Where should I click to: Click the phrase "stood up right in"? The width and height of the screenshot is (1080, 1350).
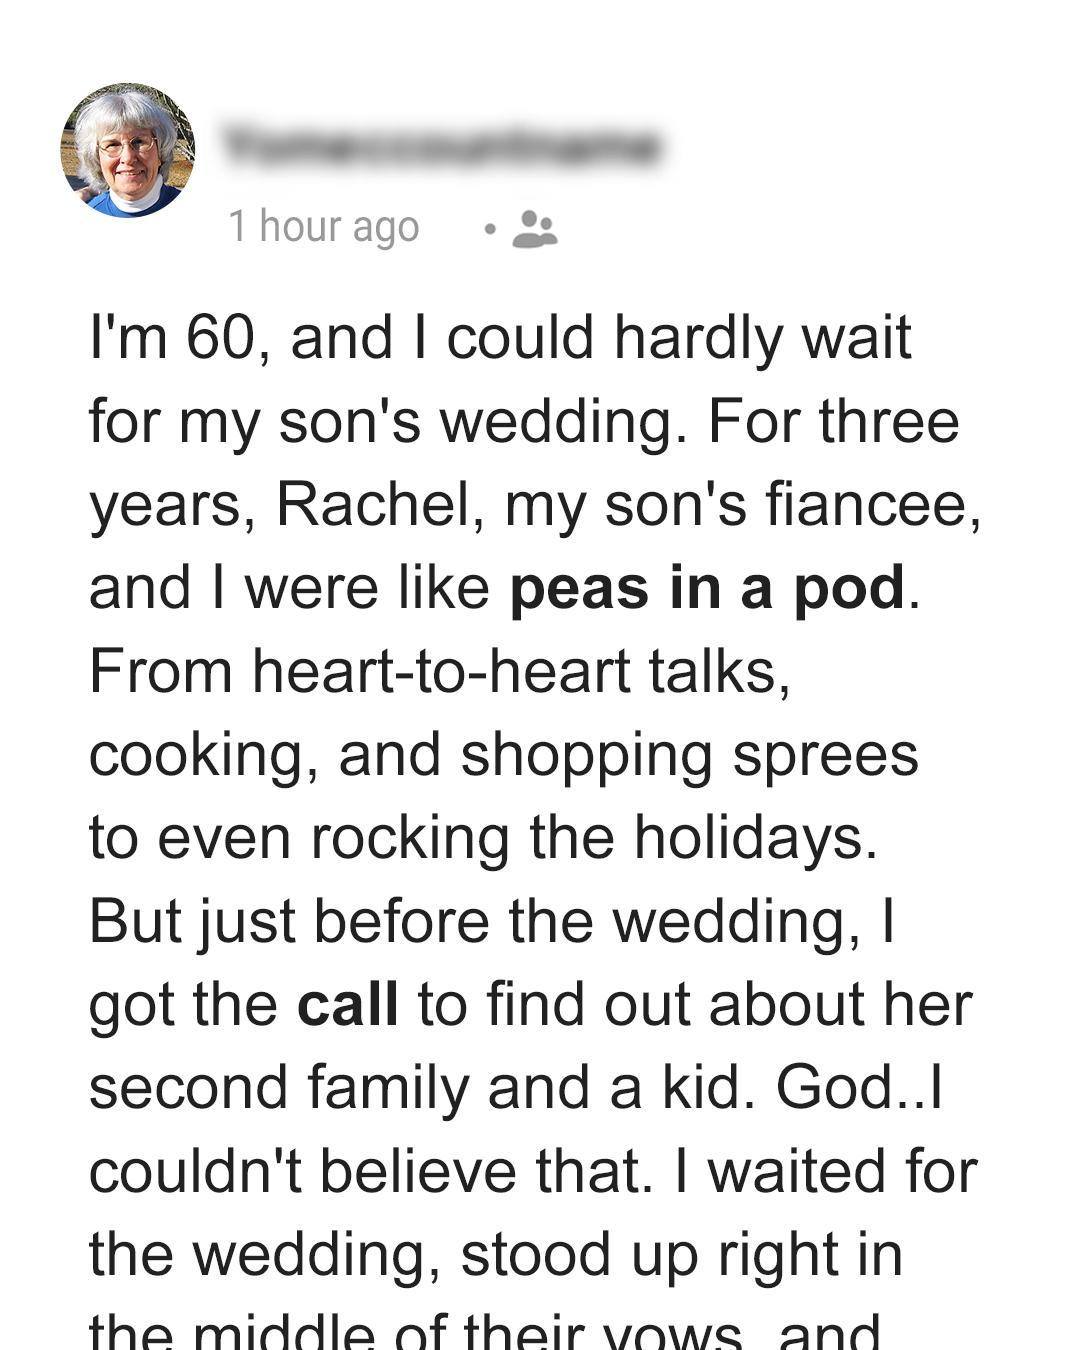(681, 1254)
